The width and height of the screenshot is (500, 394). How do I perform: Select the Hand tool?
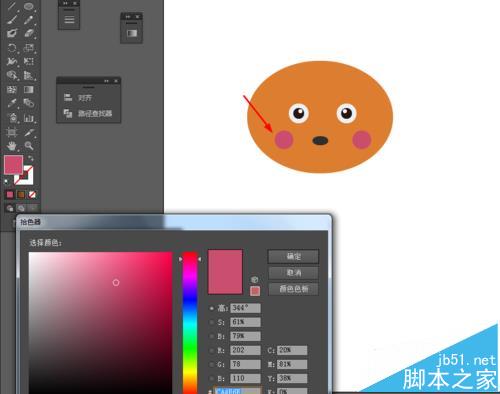tap(12, 146)
